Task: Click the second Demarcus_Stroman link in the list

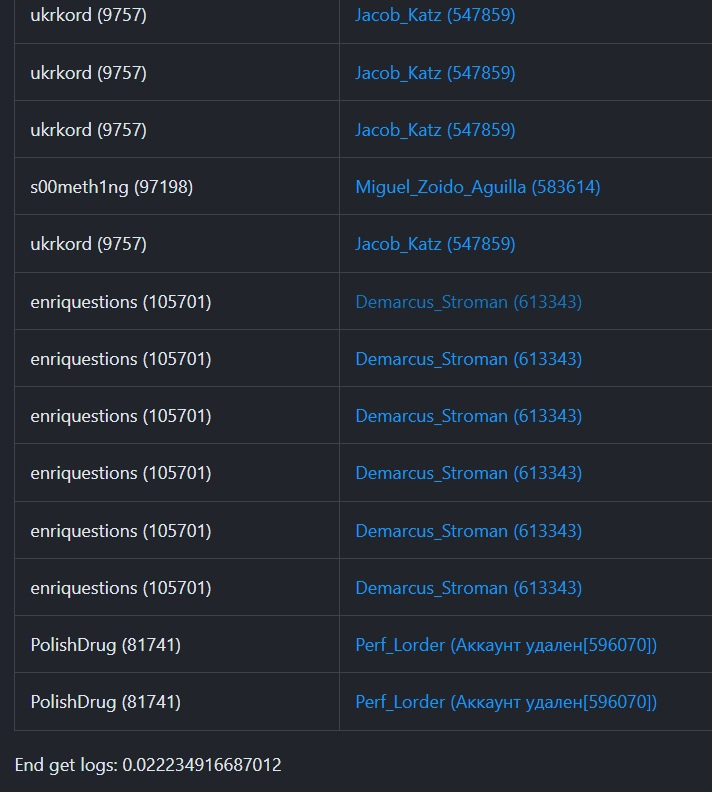Action: [x=468, y=359]
